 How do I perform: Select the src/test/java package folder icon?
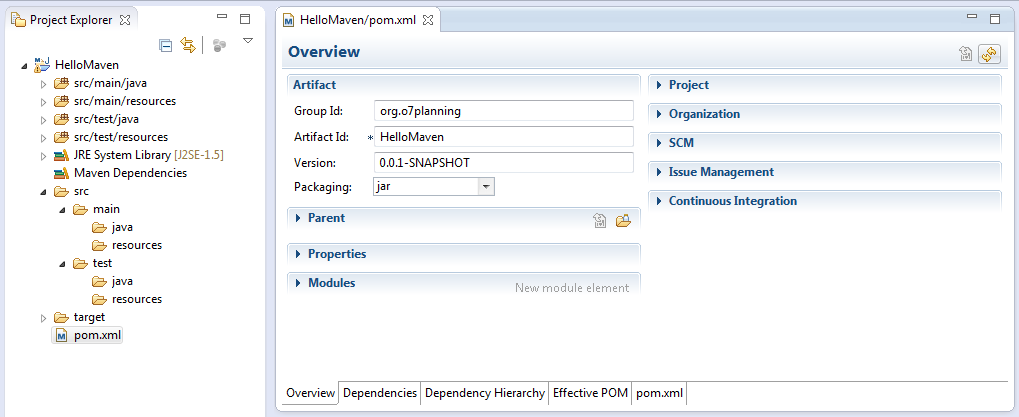[61, 120]
